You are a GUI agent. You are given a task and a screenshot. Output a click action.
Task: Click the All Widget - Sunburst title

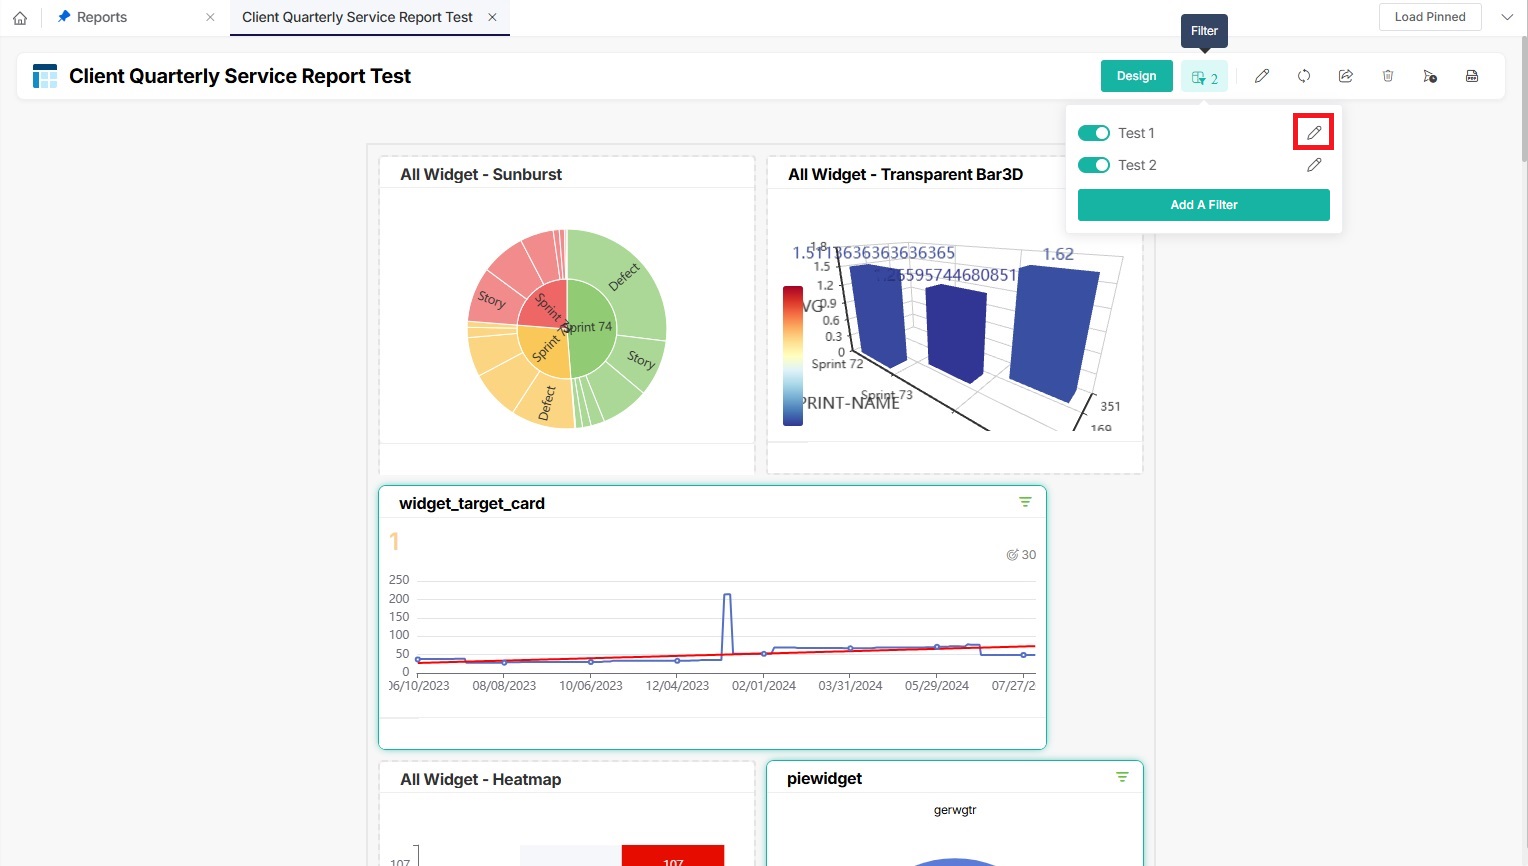(x=481, y=174)
